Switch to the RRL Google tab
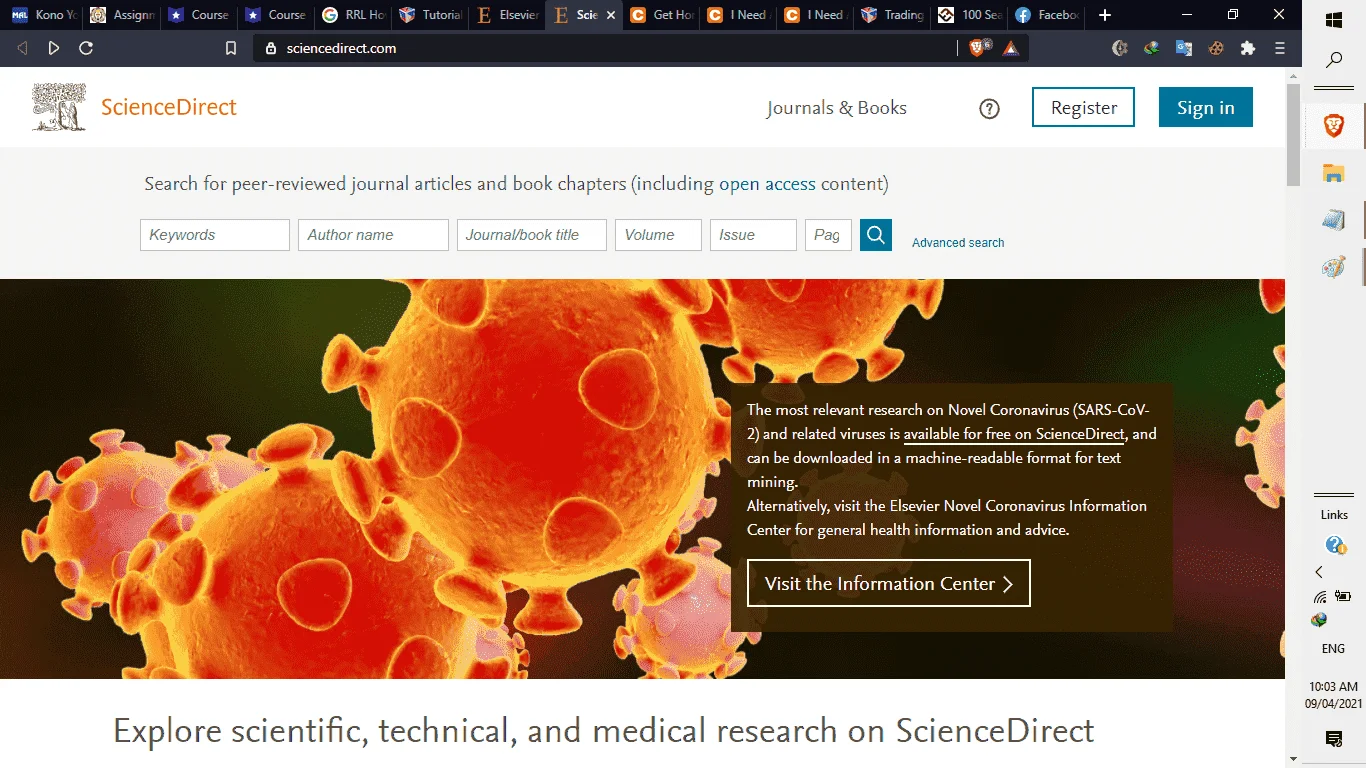Image resolution: width=1366 pixels, height=768 pixels. [x=354, y=15]
